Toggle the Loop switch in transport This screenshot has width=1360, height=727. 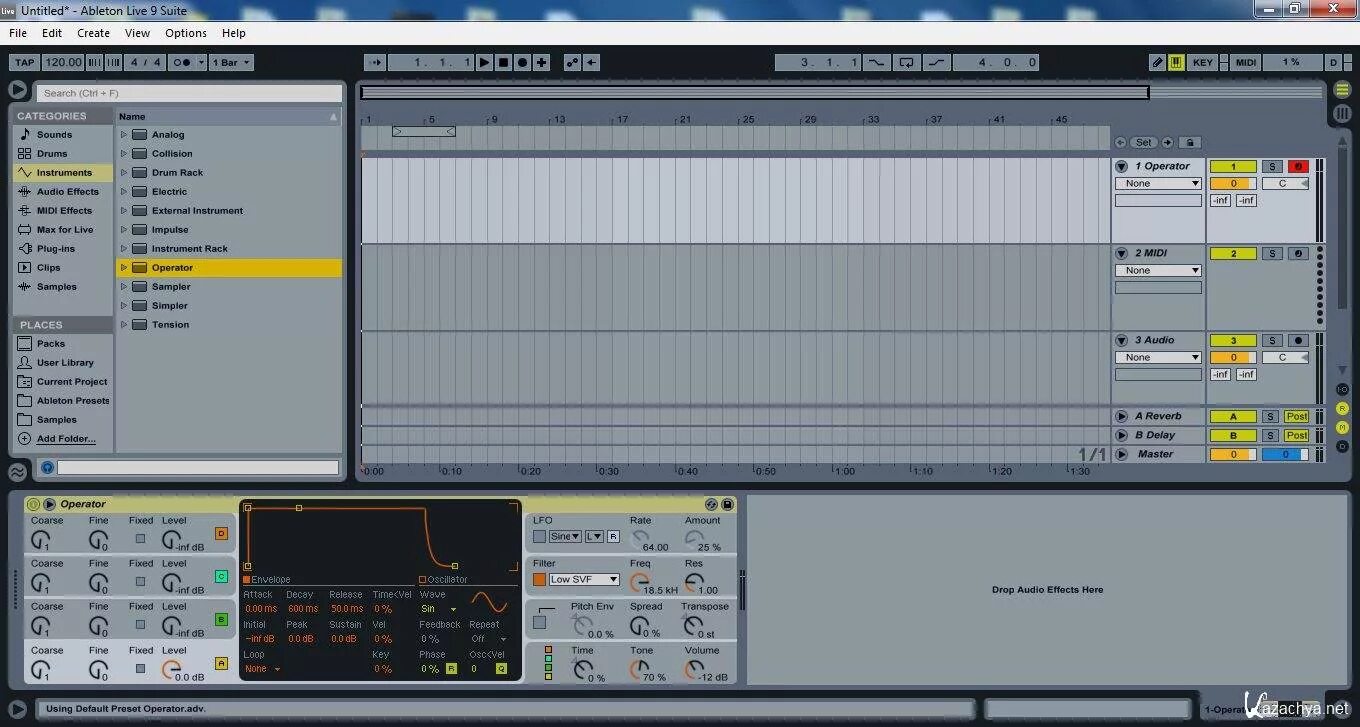(x=906, y=62)
